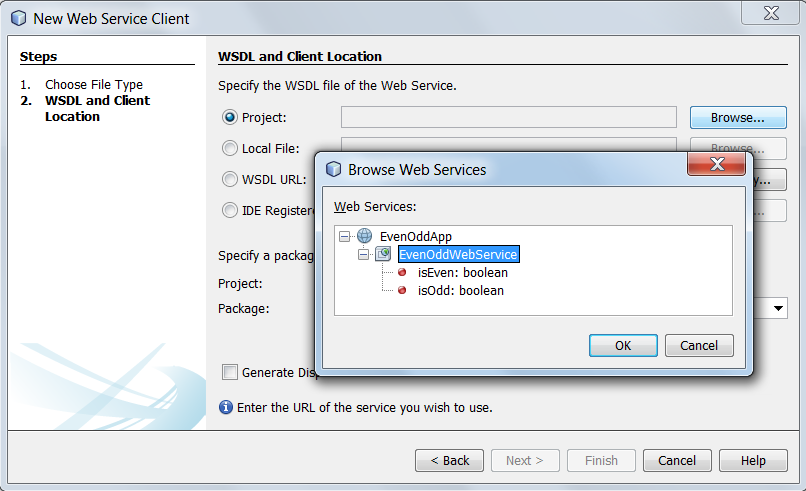Close the Browse Web Services dialog
This screenshot has width=806, height=491.
(x=717, y=164)
